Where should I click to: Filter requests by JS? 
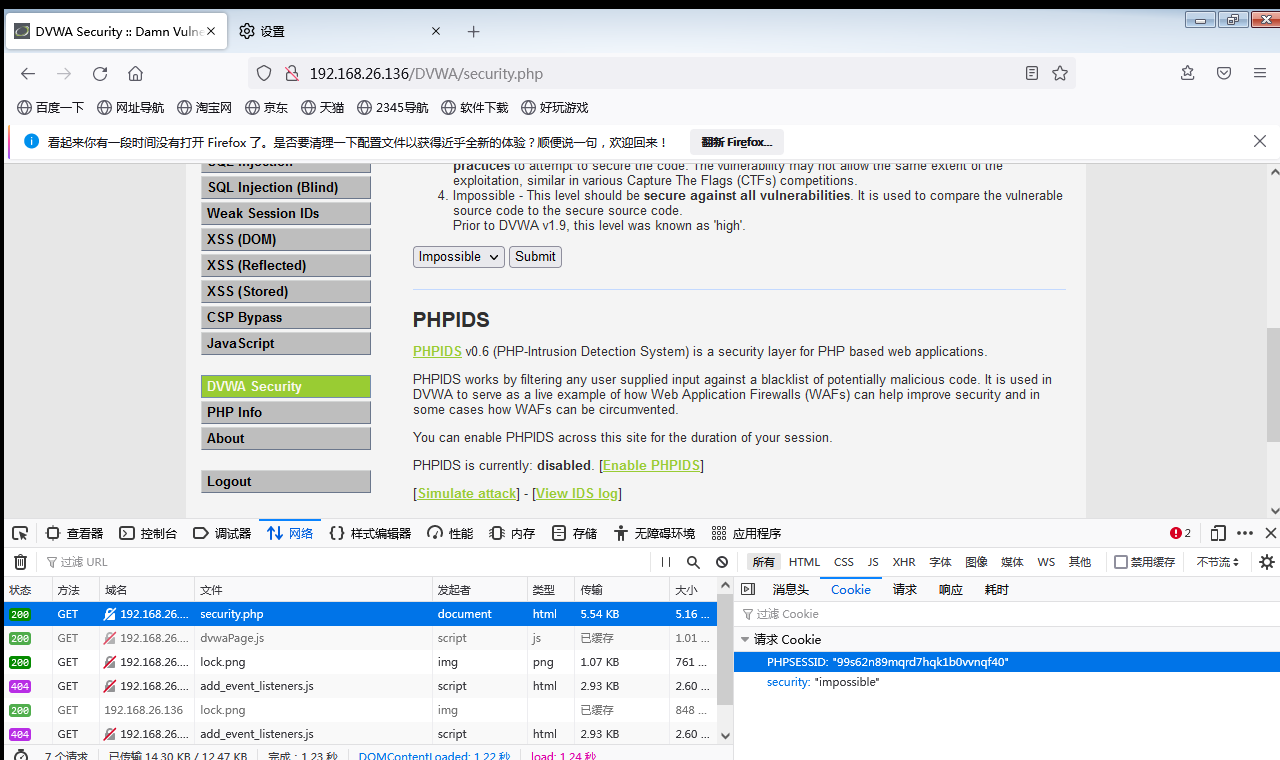(x=873, y=562)
